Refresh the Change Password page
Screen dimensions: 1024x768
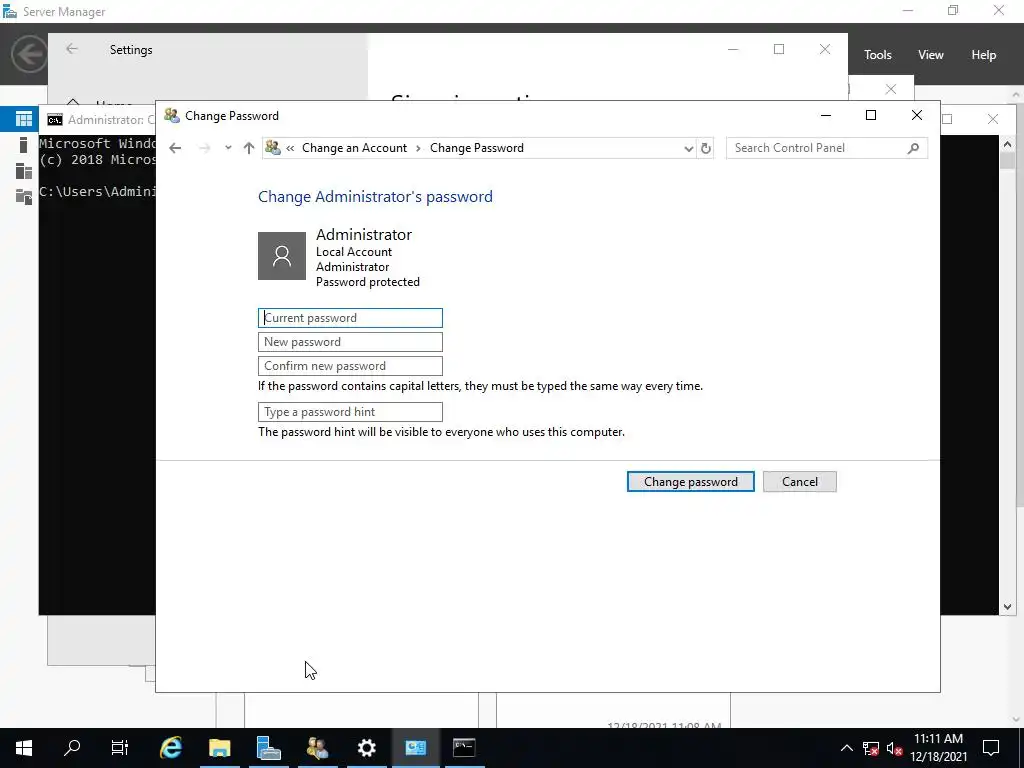[705, 148]
